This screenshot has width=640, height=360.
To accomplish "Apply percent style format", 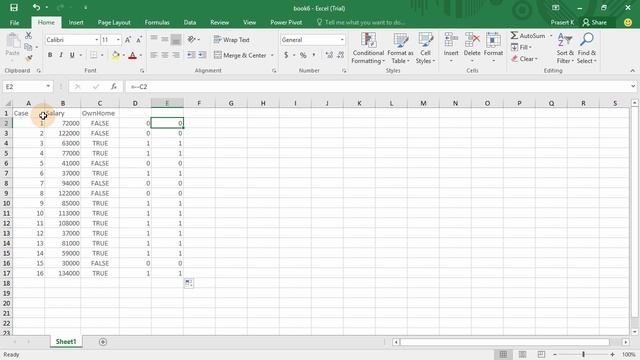I will [x=303, y=55].
